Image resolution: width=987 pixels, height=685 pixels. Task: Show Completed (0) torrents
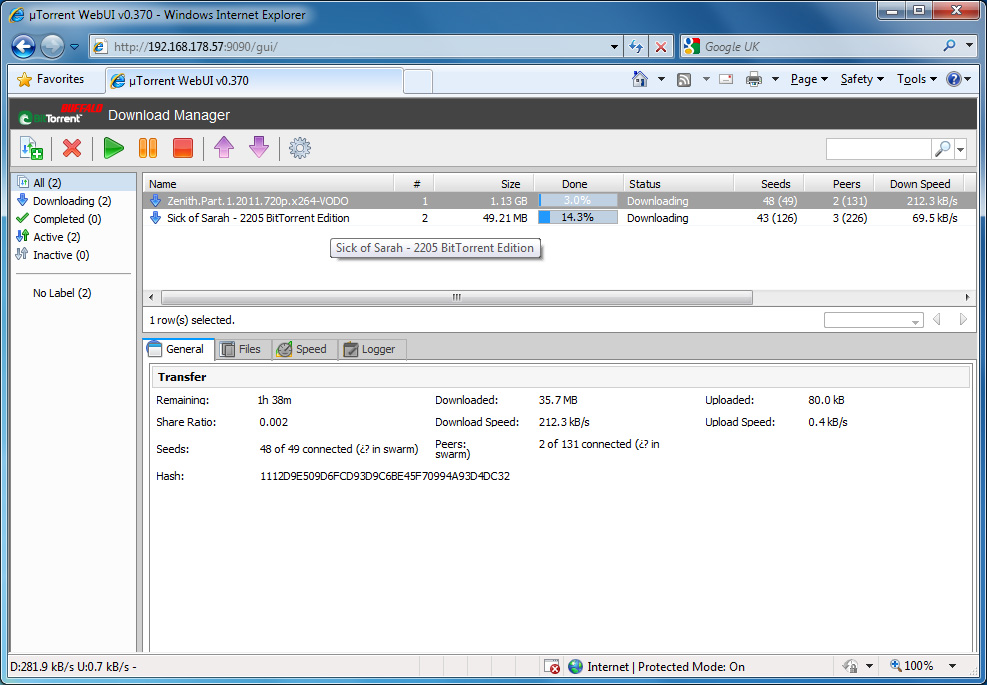tap(66, 219)
